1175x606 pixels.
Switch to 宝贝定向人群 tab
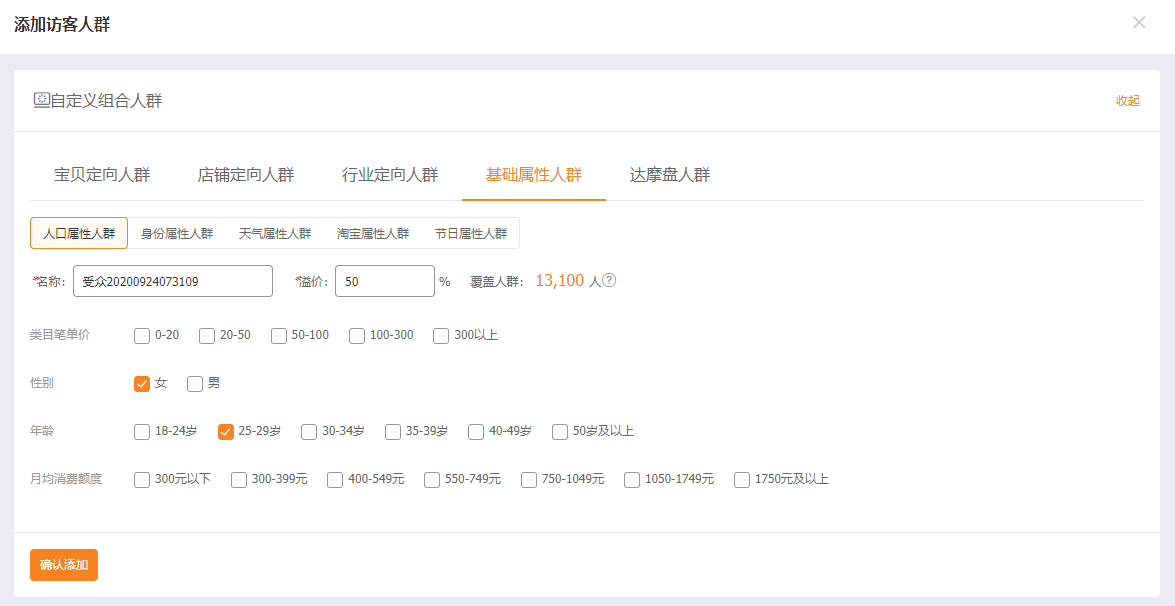pyautogui.click(x=102, y=175)
